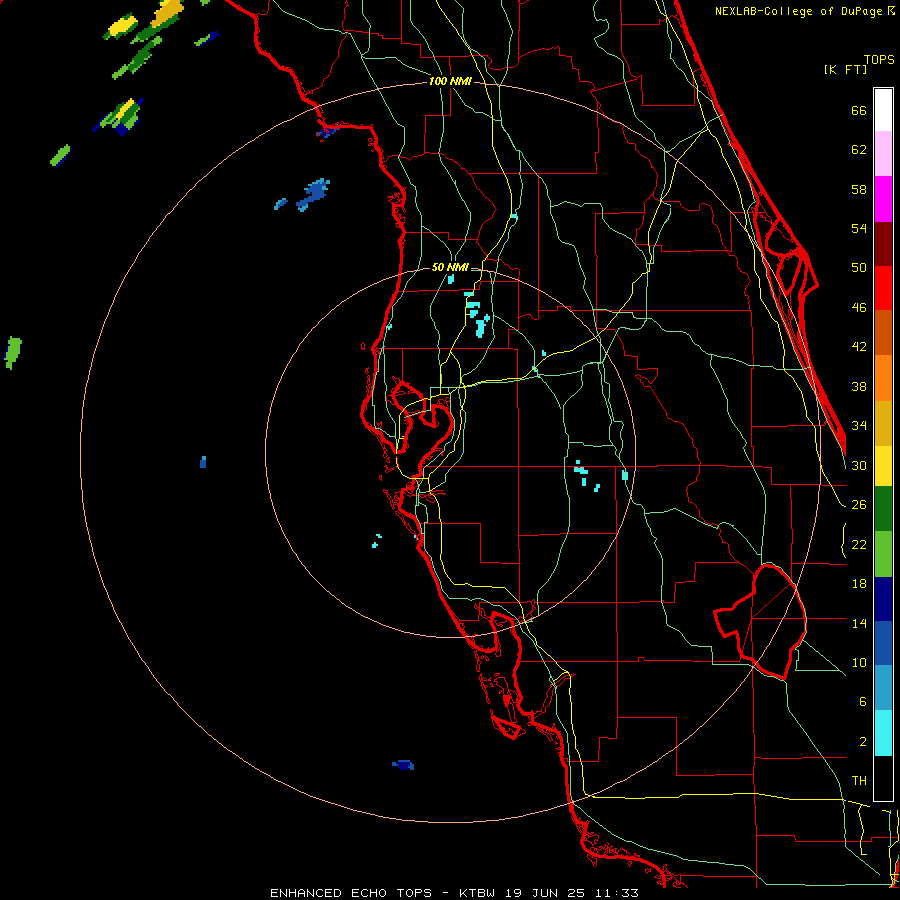Click the legend value 14
The width and height of the screenshot is (900, 900).
coord(859,623)
